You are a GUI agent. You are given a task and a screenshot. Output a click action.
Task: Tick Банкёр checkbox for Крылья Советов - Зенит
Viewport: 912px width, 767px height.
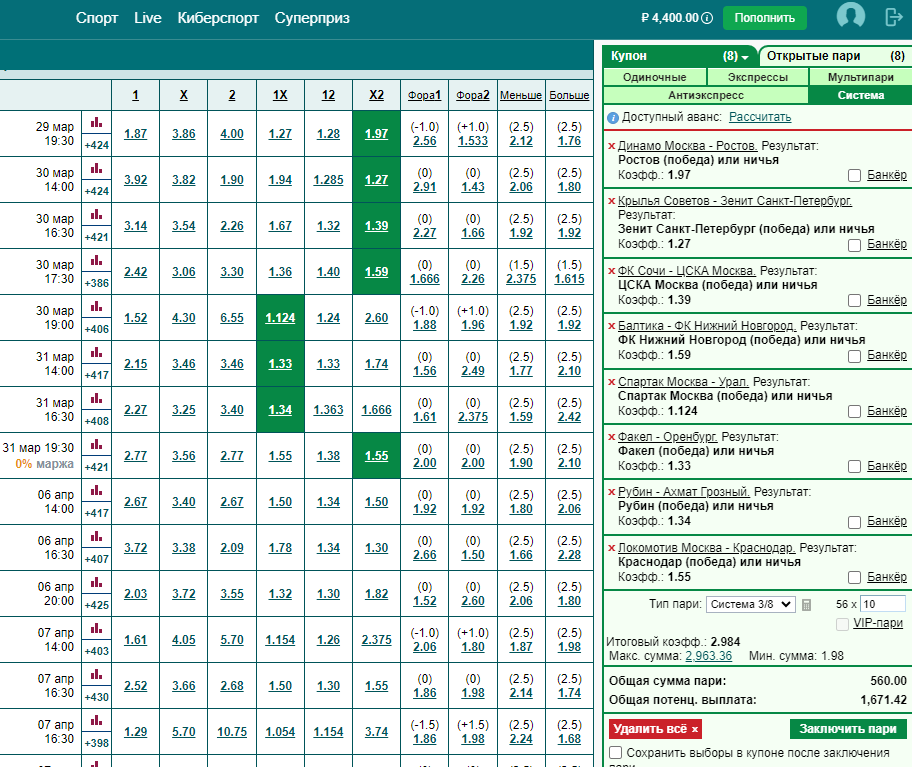coord(854,245)
